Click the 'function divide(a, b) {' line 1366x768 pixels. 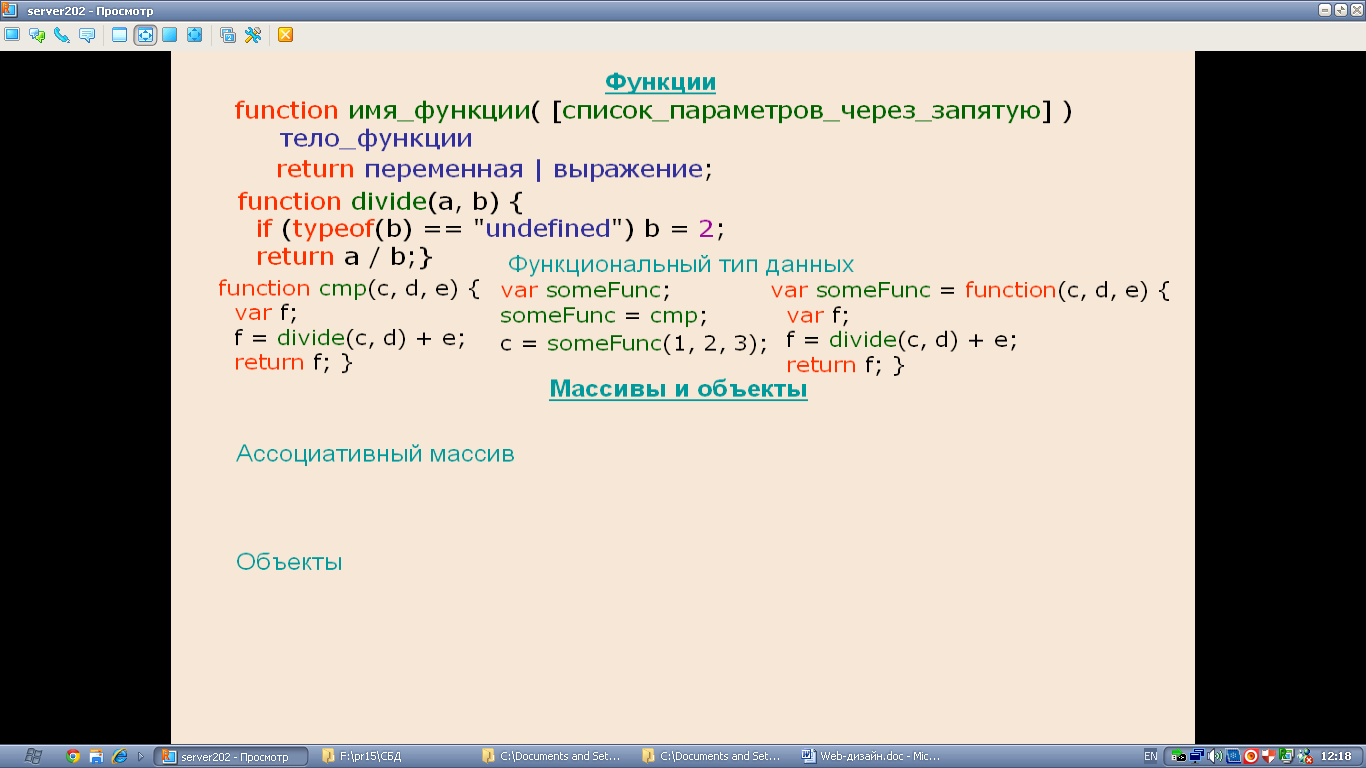pyautogui.click(x=380, y=201)
